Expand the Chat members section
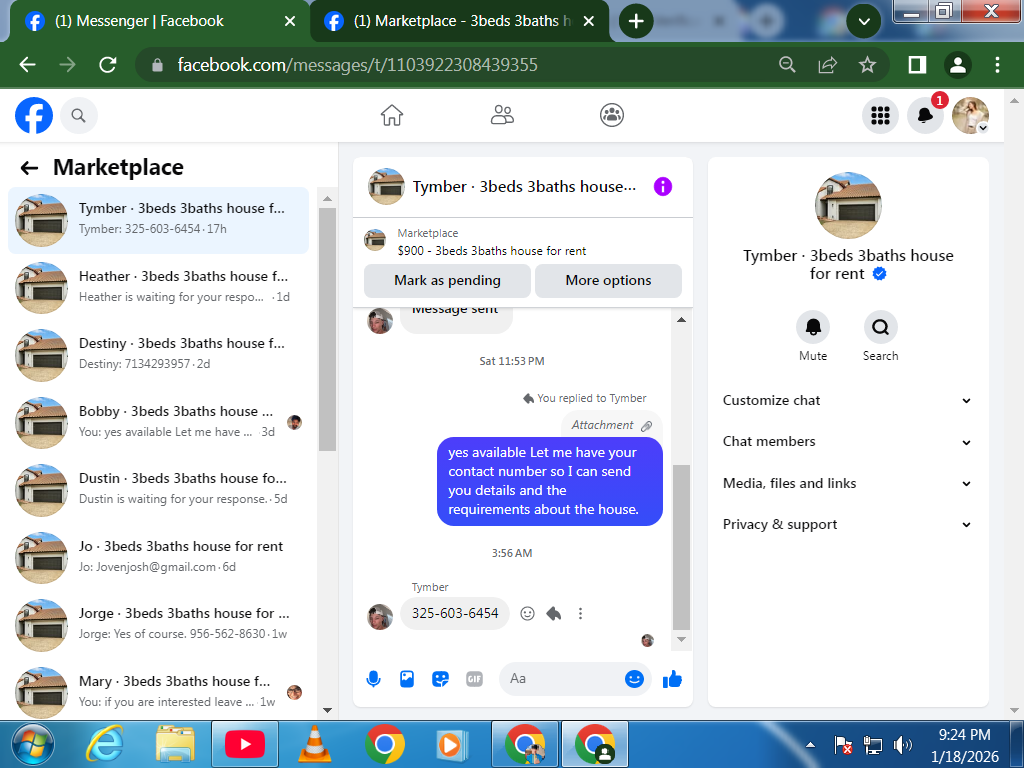Screen dimensions: 1024x768 point(847,442)
